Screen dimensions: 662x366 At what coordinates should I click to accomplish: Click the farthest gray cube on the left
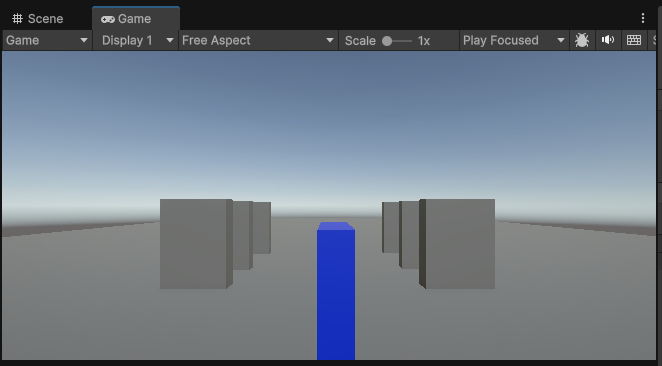pos(262,228)
